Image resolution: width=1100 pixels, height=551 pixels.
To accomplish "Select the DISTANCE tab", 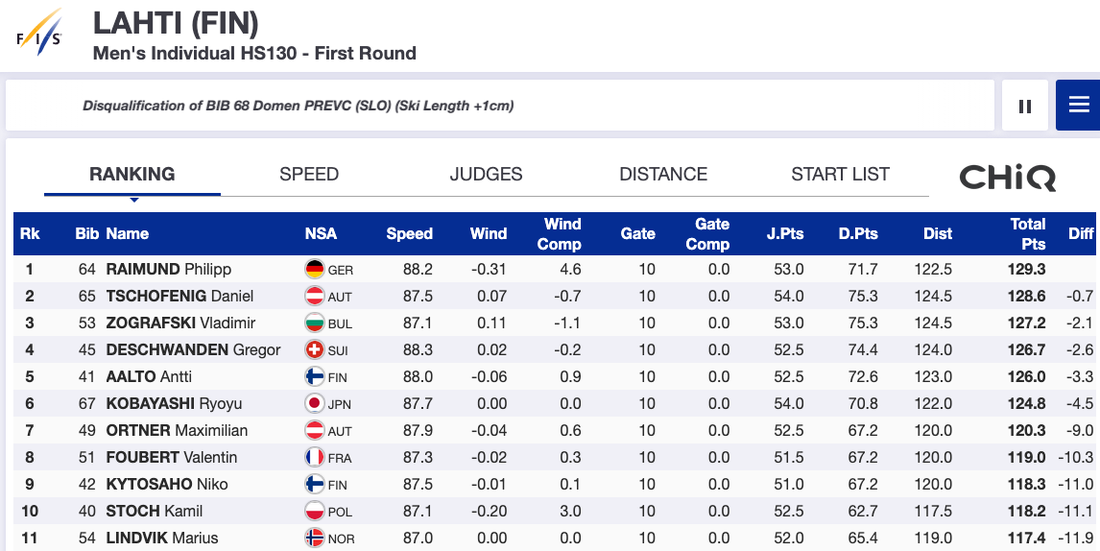I will point(663,174).
